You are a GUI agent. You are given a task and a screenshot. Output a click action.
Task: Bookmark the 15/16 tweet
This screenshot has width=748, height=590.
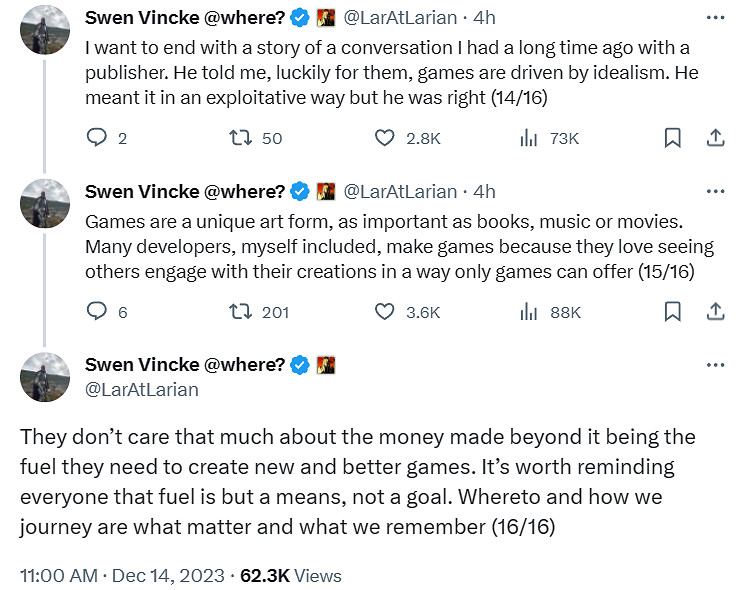tap(673, 312)
